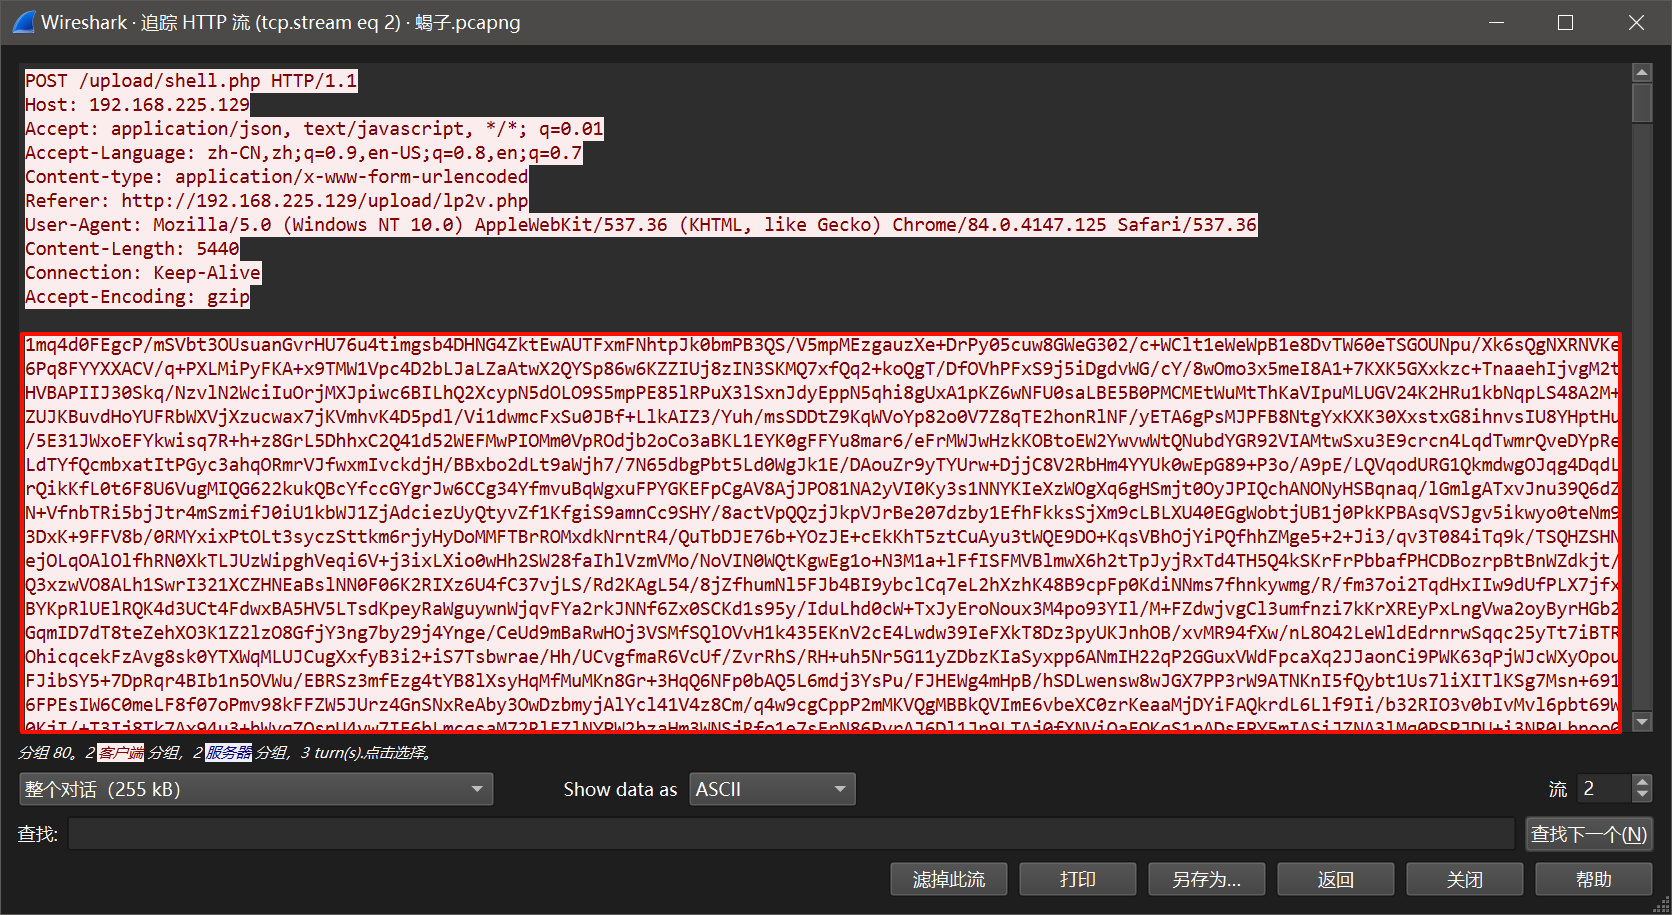Click the Wireshark shark fin icon
The width and height of the screenshot is (1672, 915).
23,22
